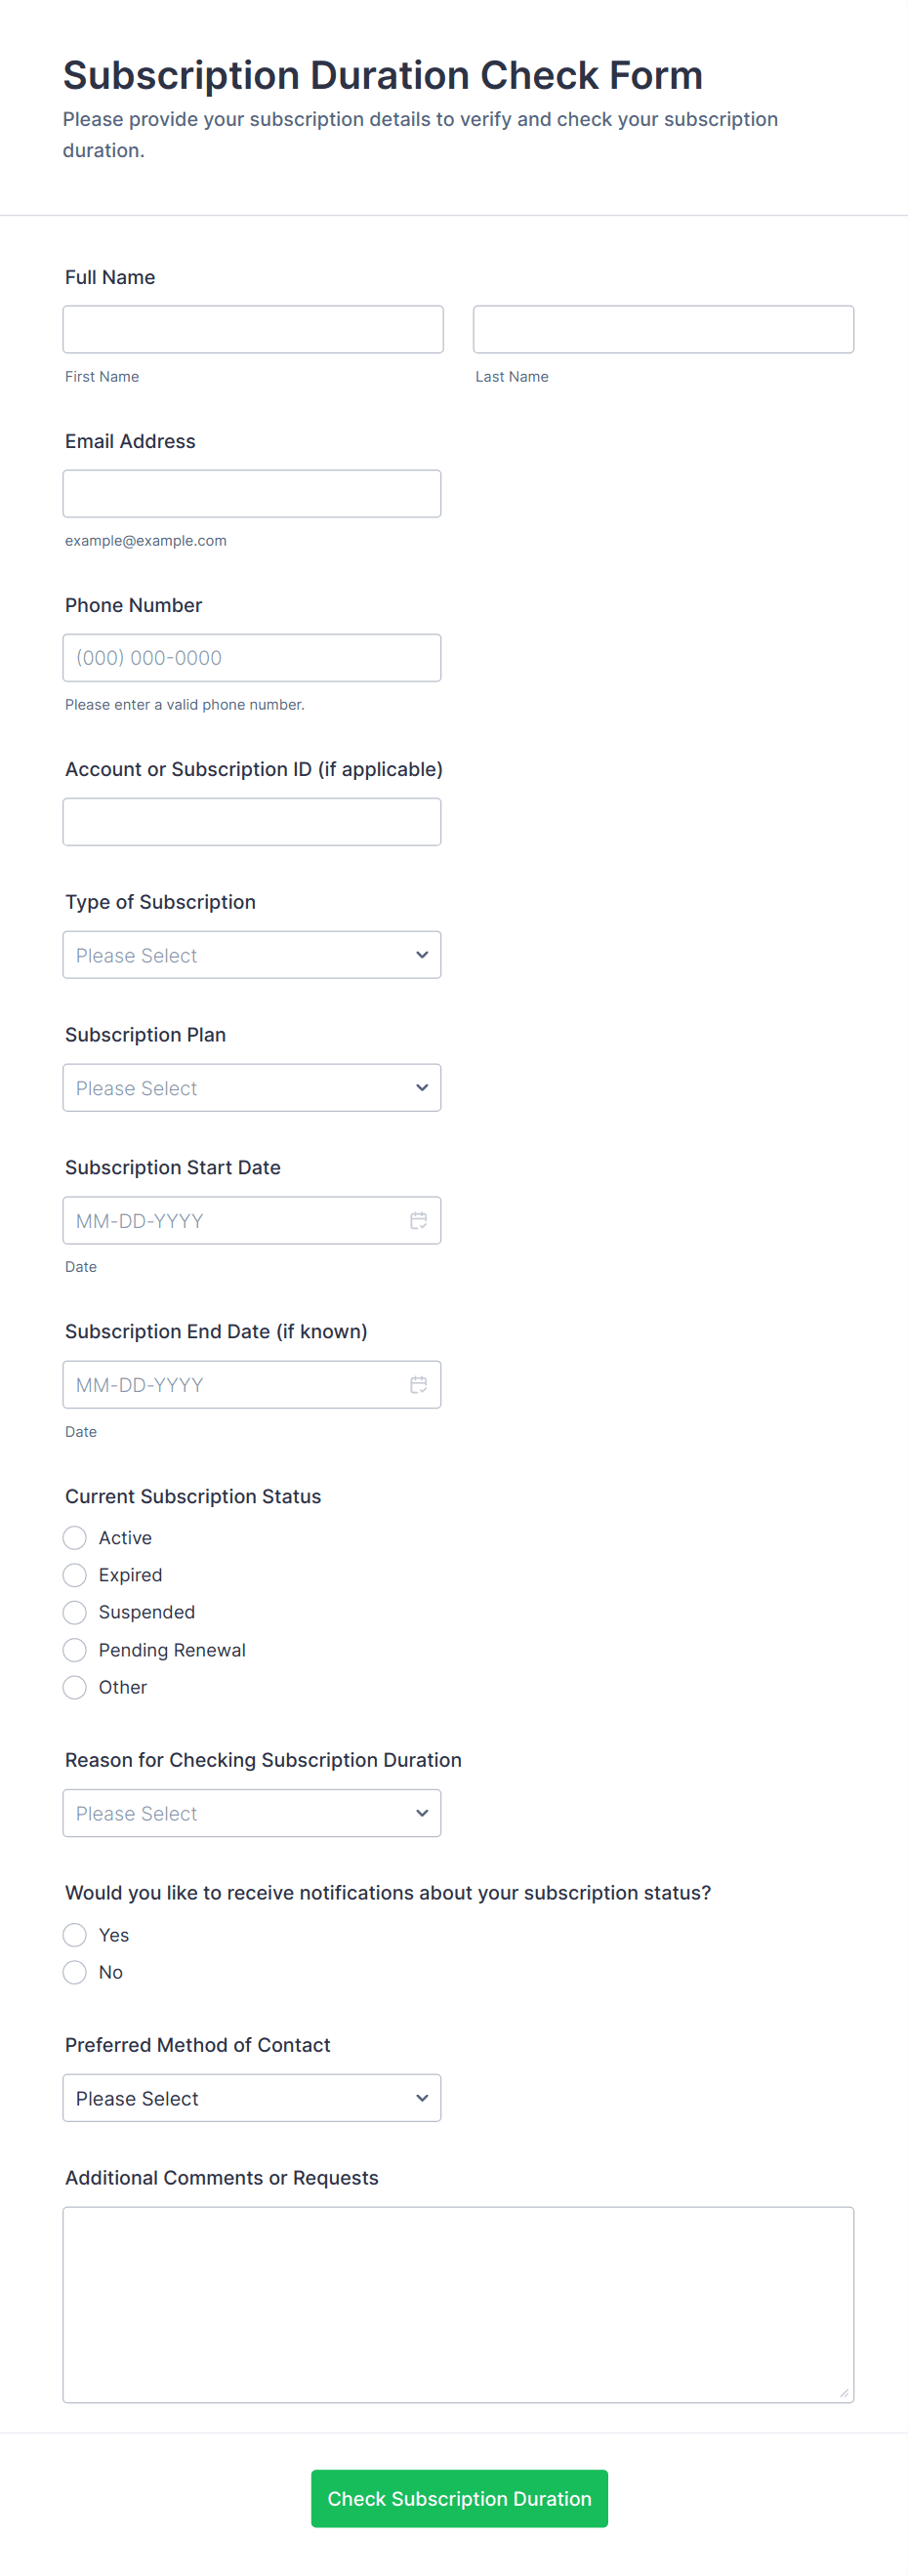Expand Preferred Method of Contact dropdown

coord(252,2097)
